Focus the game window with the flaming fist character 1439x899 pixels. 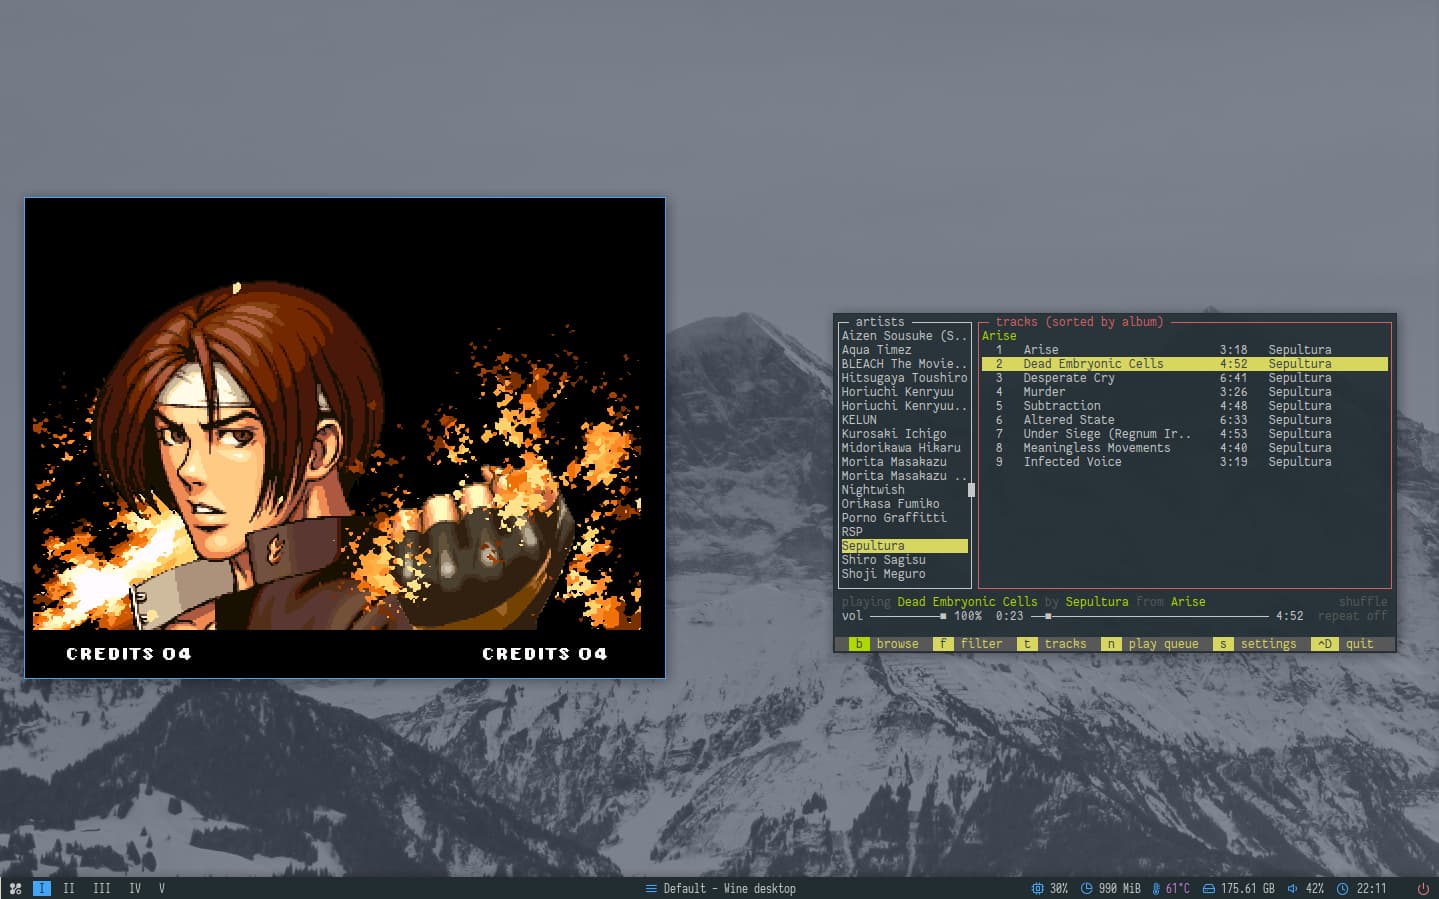(x=345, y=438)
